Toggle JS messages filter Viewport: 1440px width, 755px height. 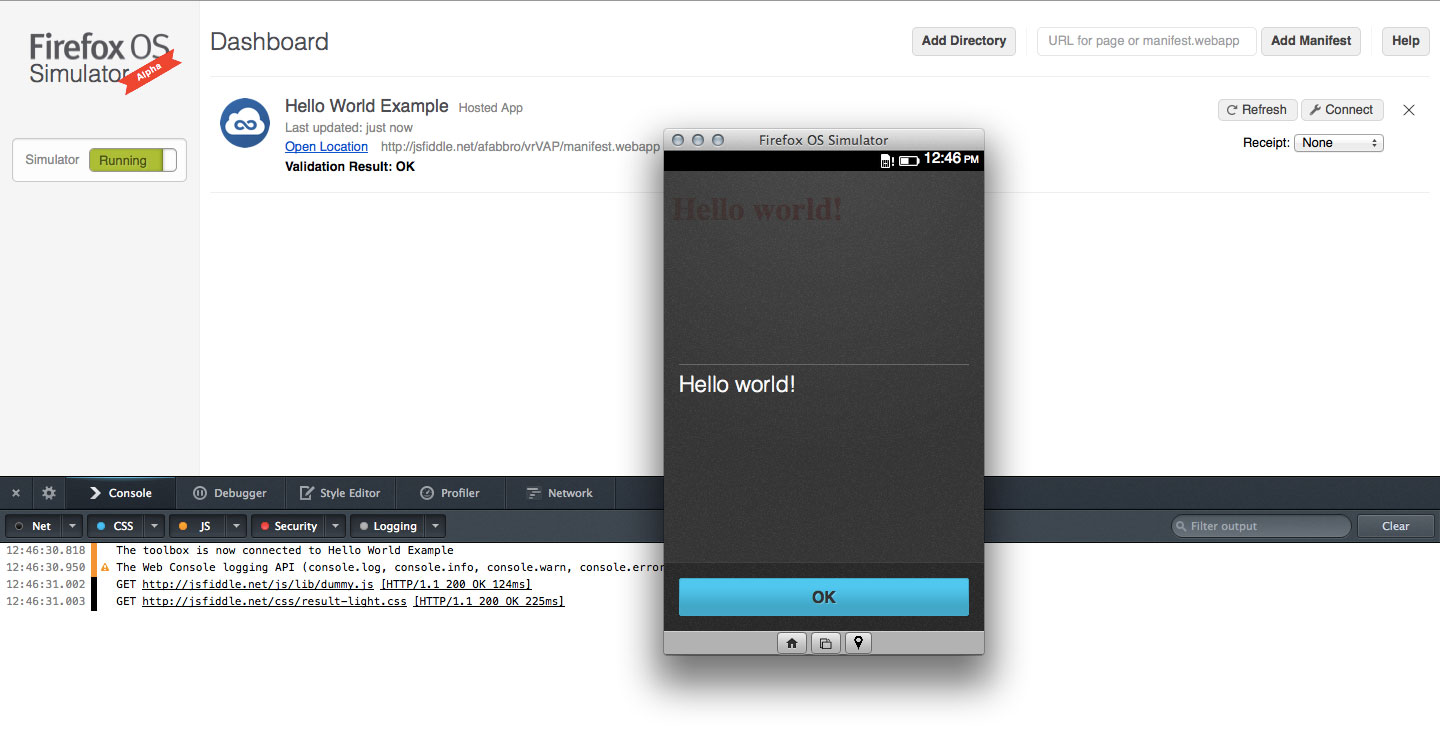pos(197,526)
